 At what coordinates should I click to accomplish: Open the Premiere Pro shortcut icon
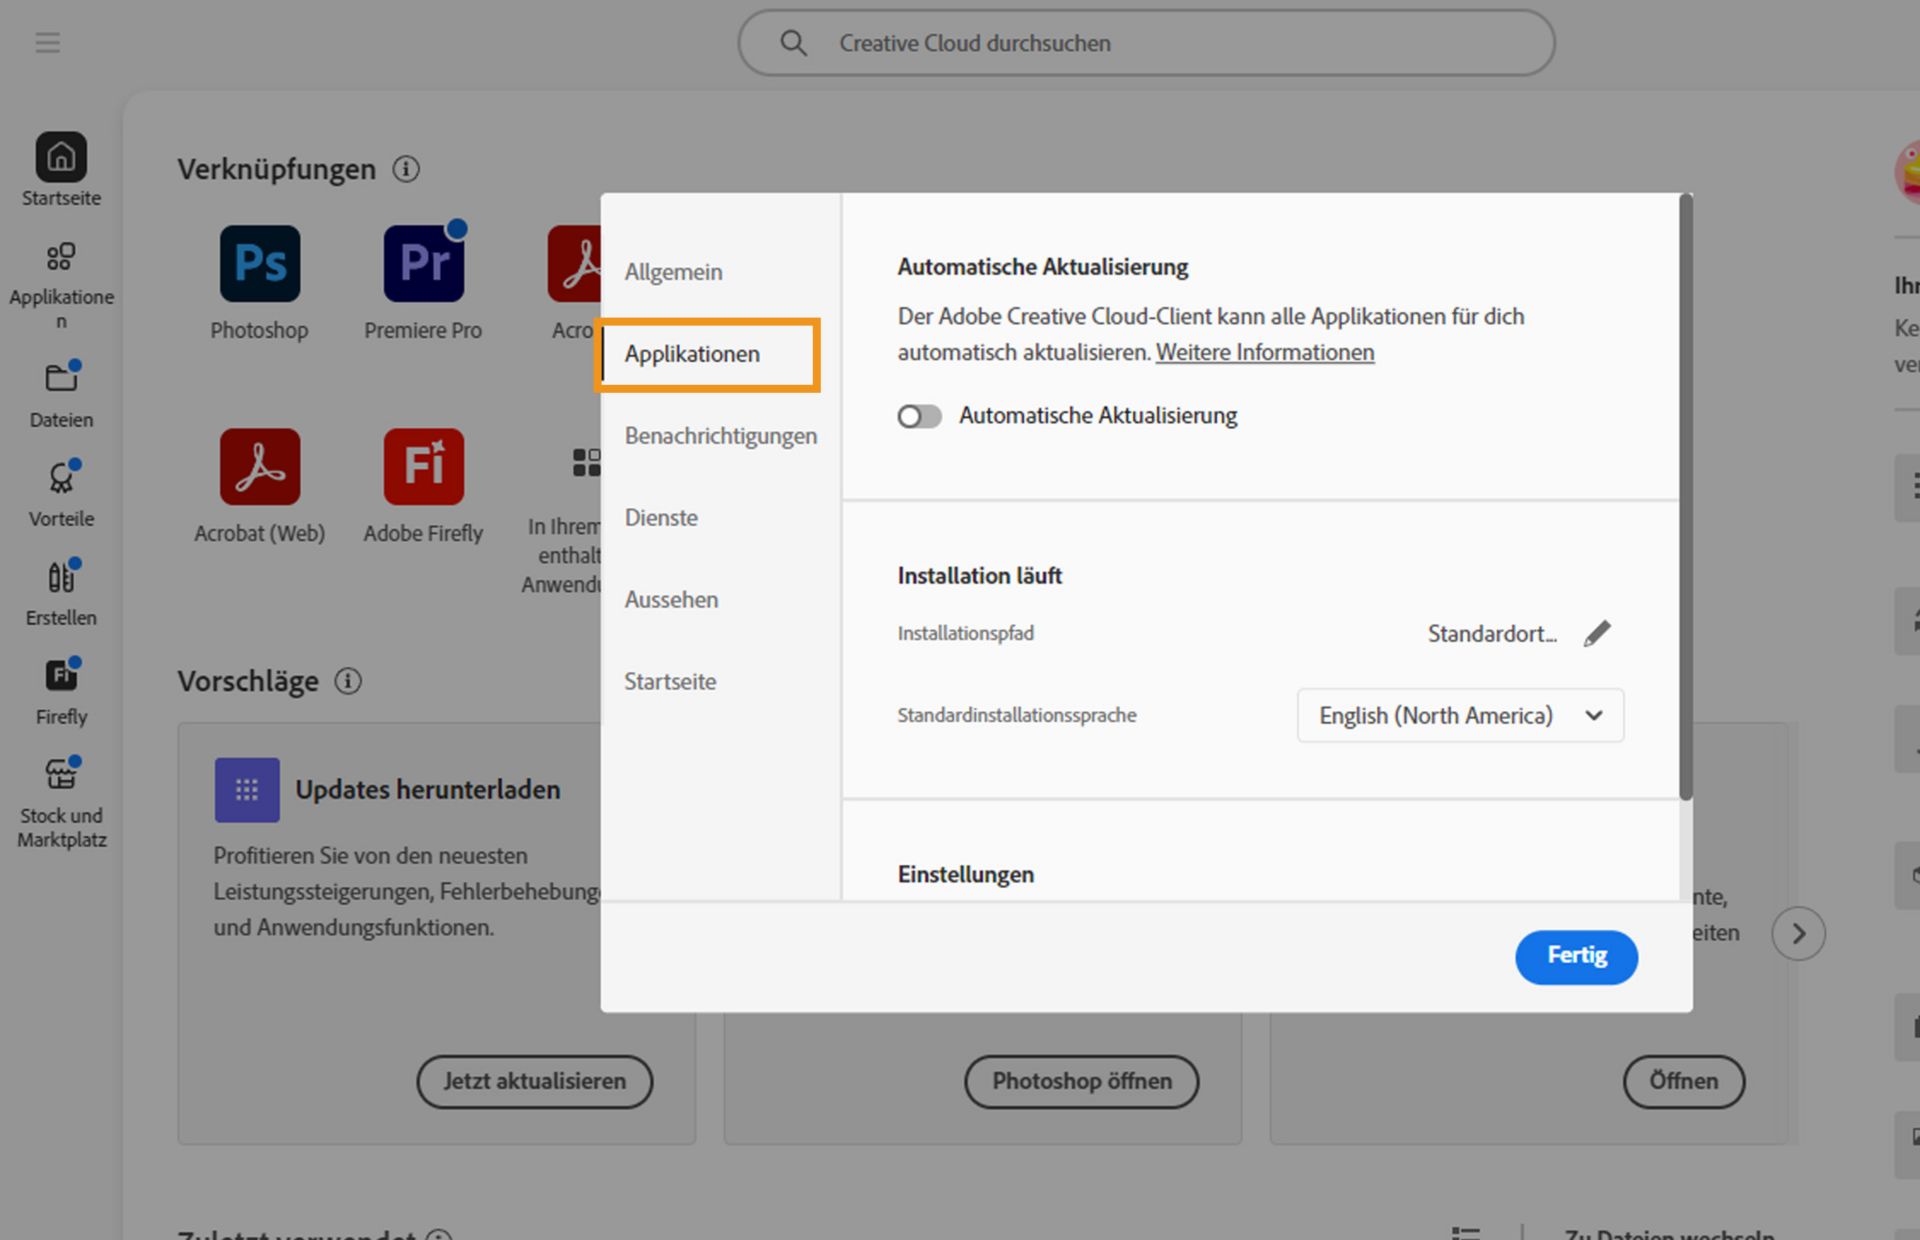point(423,264)
